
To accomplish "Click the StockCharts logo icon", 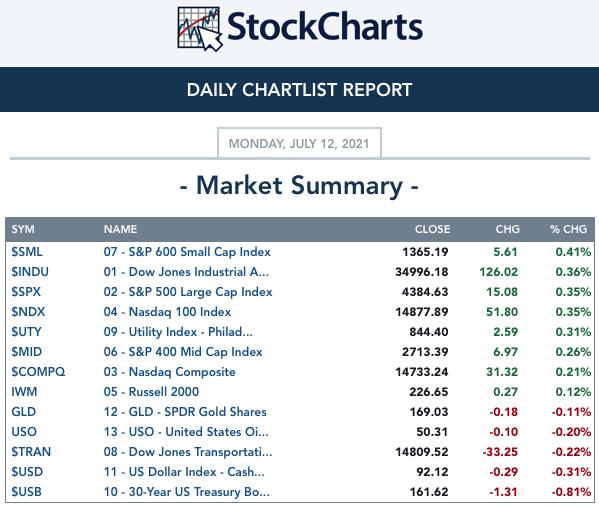I will point(200,29).
